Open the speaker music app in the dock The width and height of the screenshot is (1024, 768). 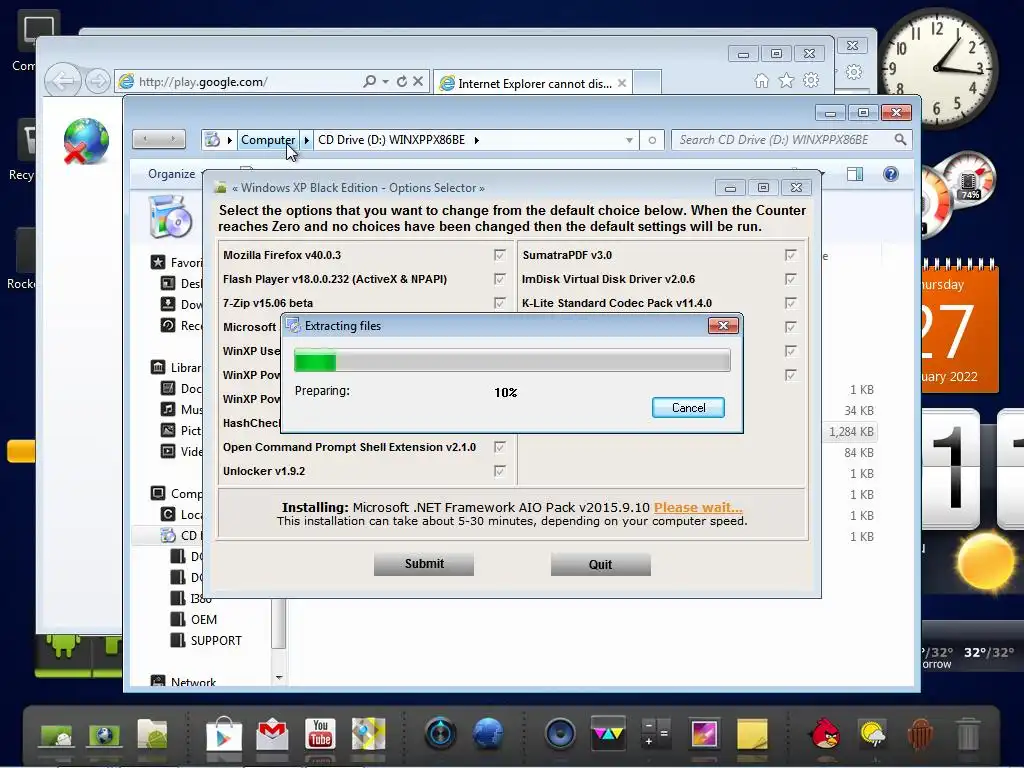[560, 733]
